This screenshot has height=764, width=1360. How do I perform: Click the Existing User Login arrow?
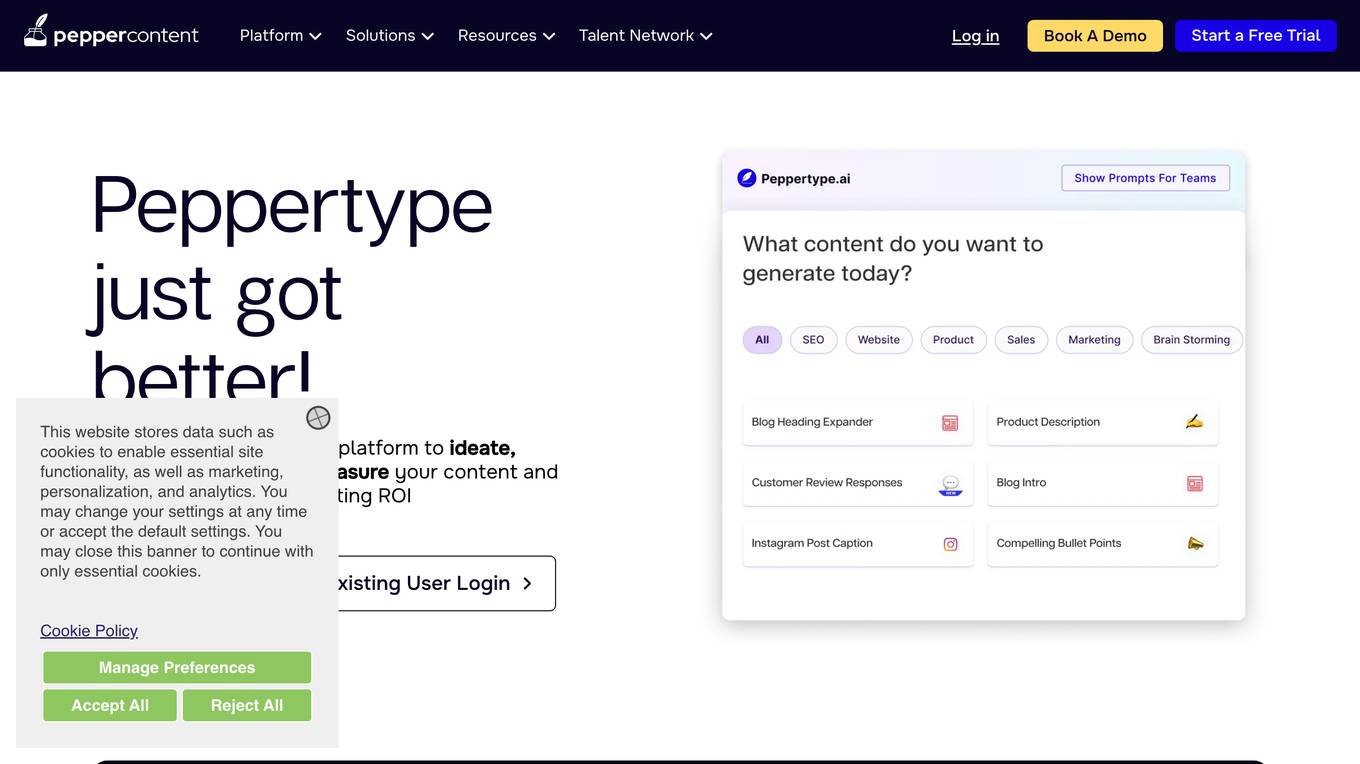528,583
